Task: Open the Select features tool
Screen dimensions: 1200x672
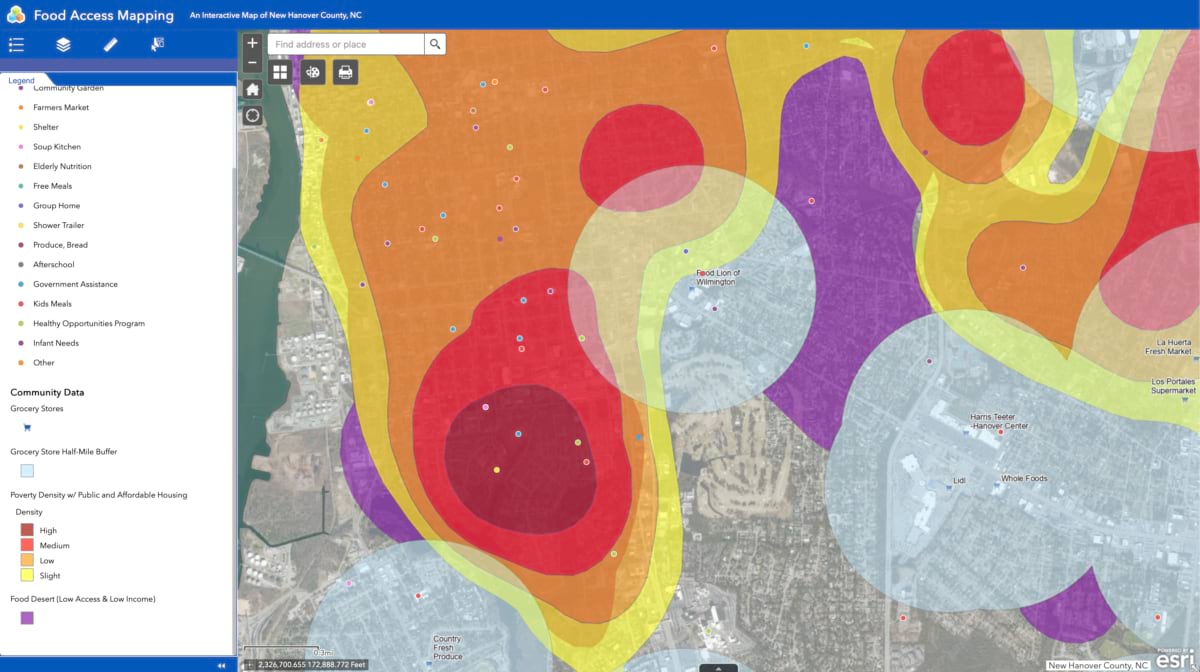Action: (x=157, y=44)
